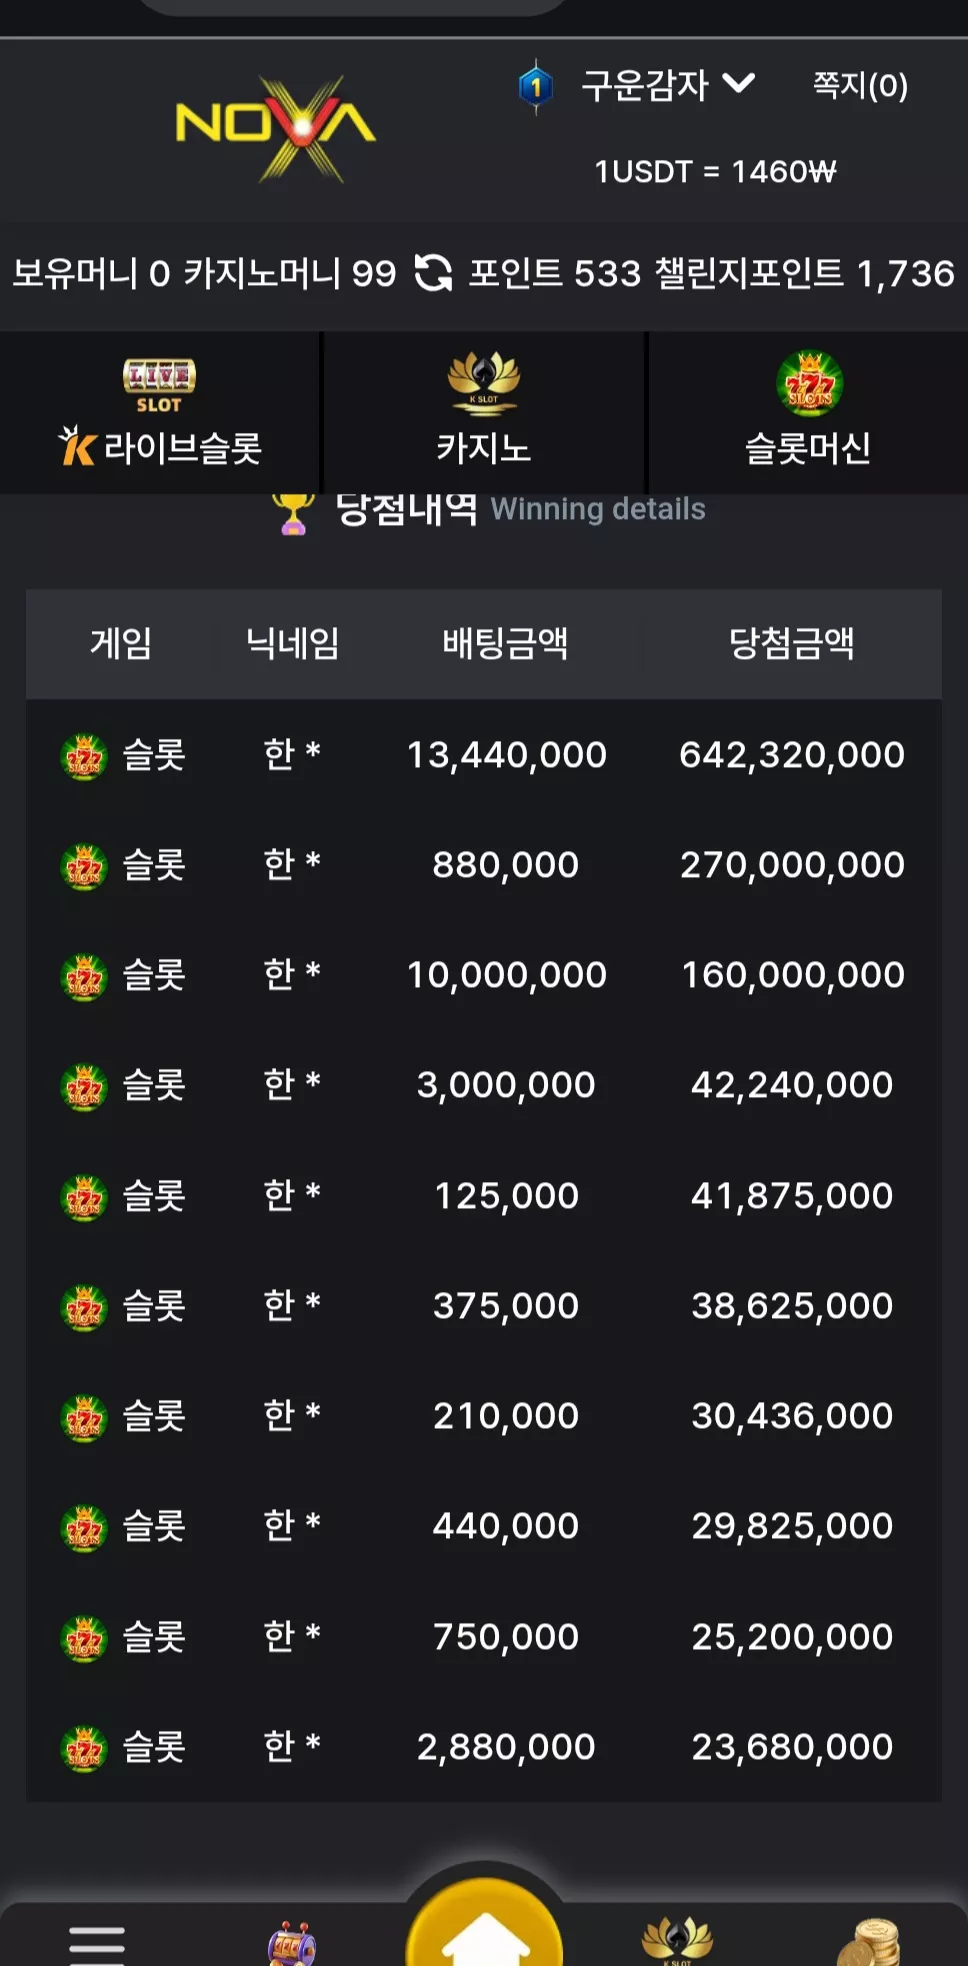This screenshot has height=1966, width=968.
Task: Tap the 챌린지포인트 1,736 balance
Action: (x=804, y=273)
